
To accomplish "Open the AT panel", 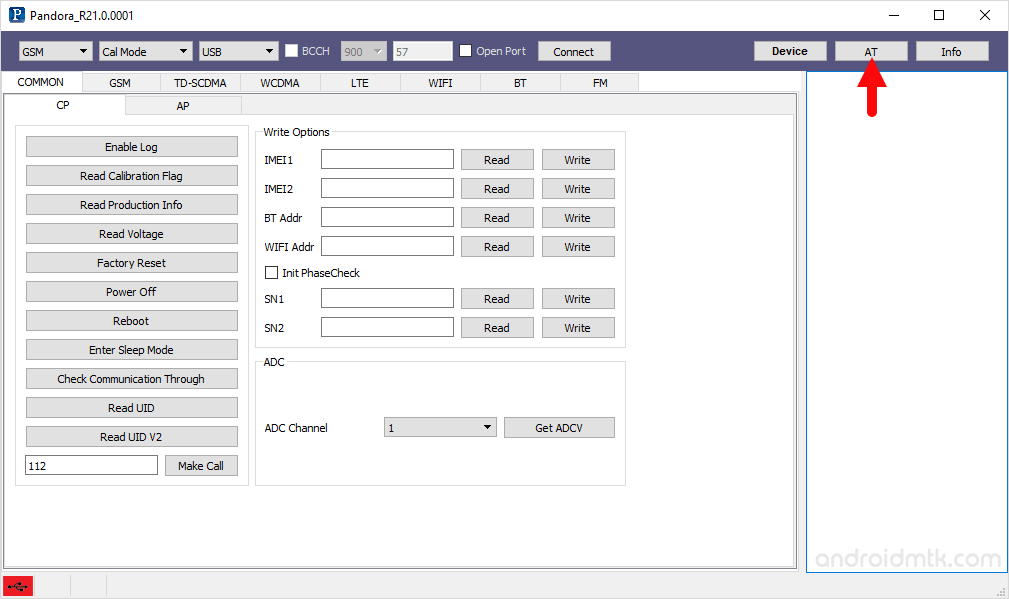I will [871, 50].
